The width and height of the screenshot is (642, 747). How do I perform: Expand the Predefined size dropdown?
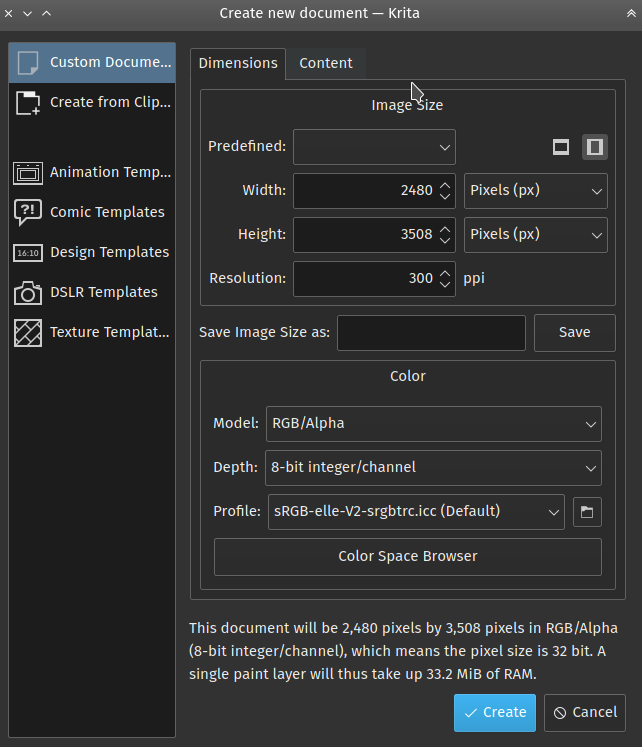(374, 147)
